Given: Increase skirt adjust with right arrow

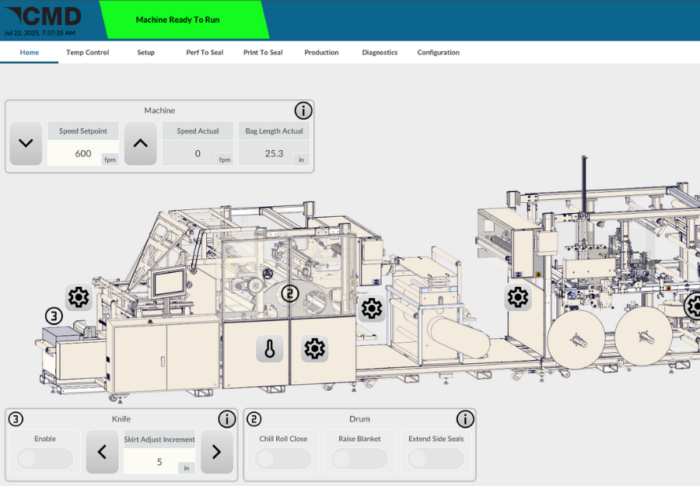Looking at the screenshot, I should 217,452.
